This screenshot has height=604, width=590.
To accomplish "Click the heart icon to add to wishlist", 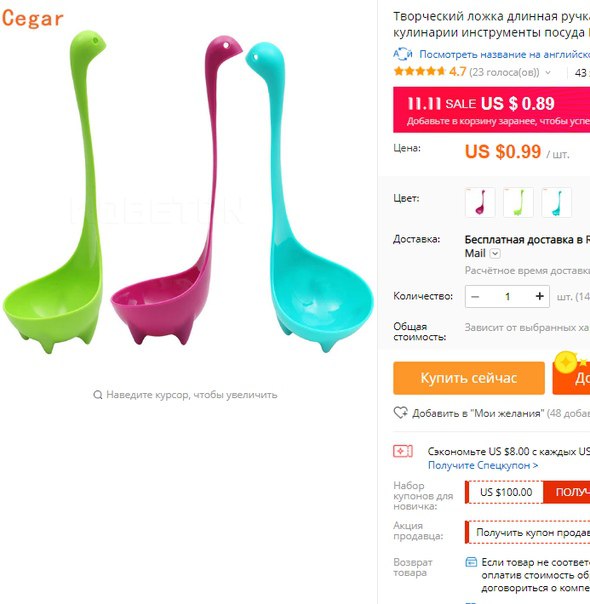I will point(401,413).
